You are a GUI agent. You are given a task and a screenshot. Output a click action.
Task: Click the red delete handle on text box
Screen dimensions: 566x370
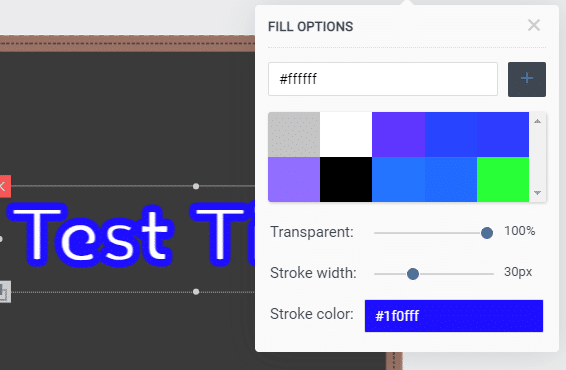point(5,186)
